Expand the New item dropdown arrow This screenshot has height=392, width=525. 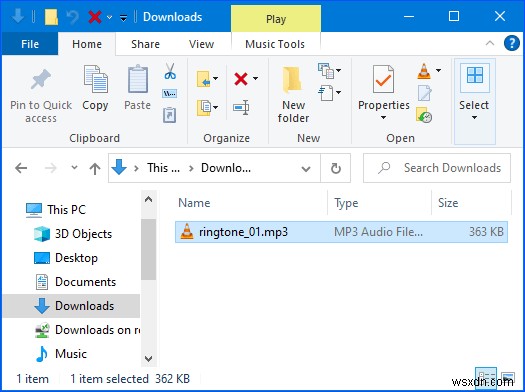click(339, 70)
